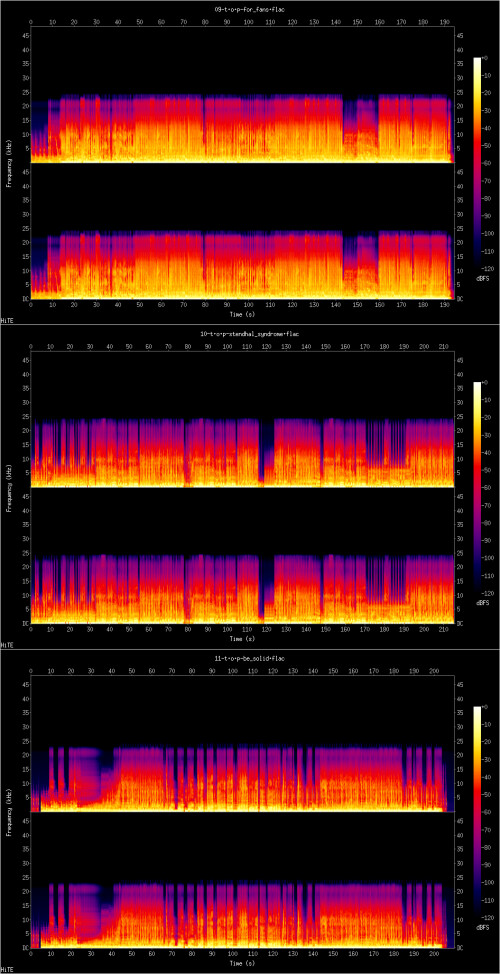
Task: Click the dBFS color scale of be_solid spectrogram
Action: tap(477, 811)
